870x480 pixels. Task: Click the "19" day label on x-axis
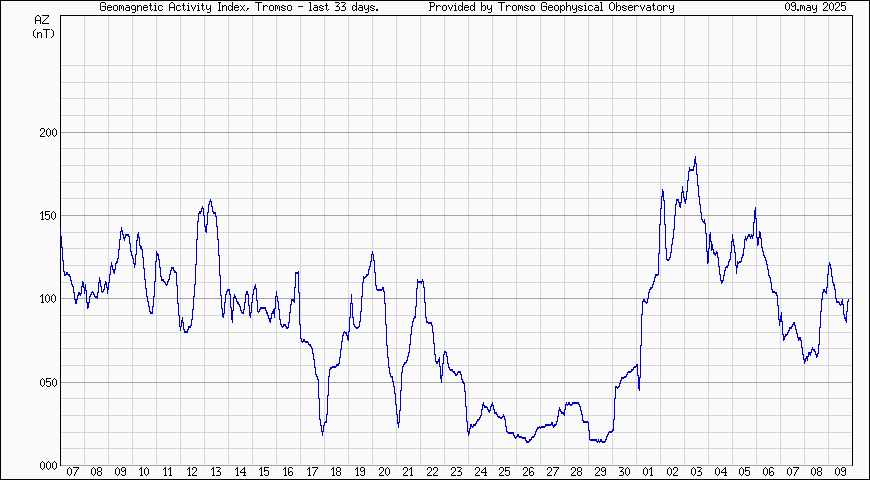pos(360,472)
